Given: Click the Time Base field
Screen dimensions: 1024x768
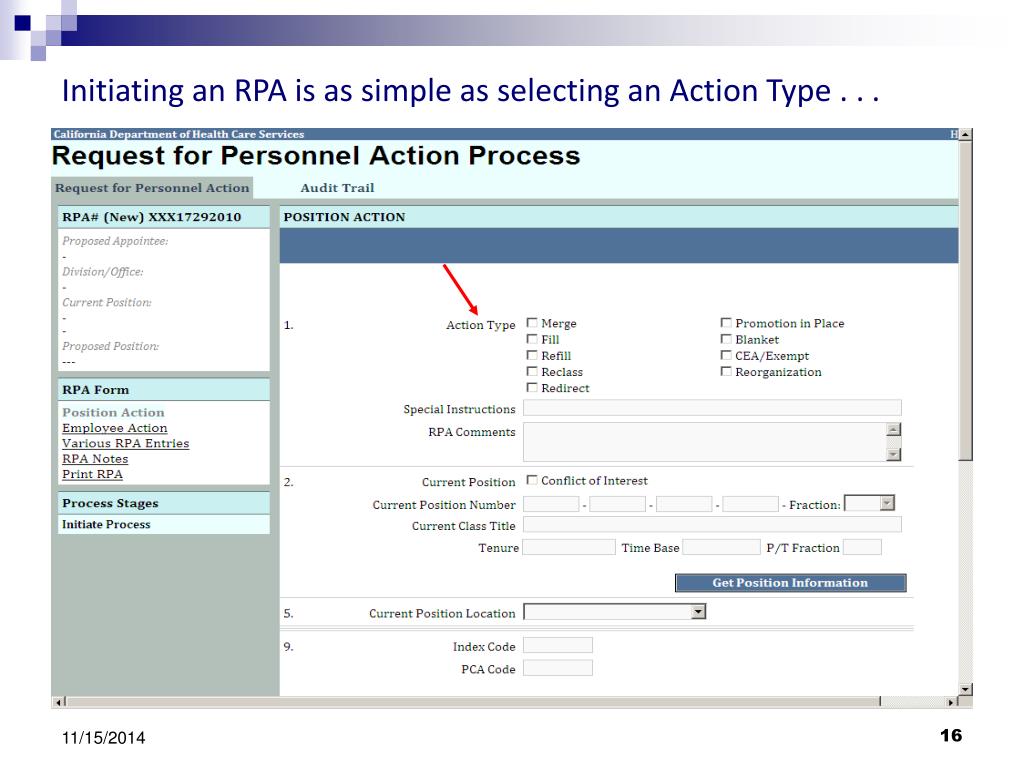Looking at the screenshot, I should (x=722, y=547).
